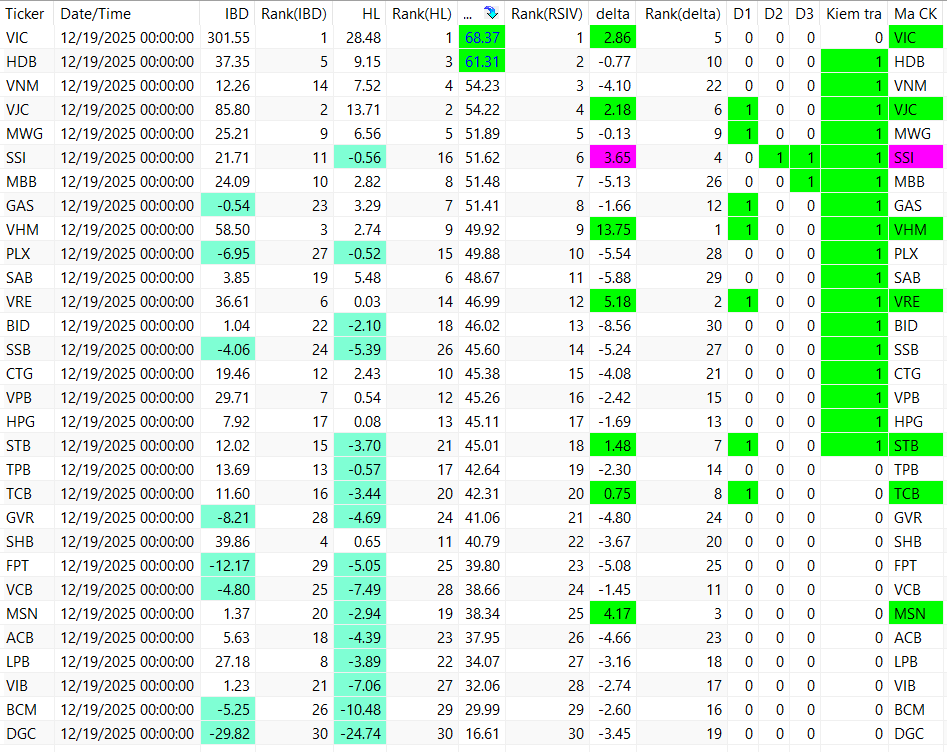The height and width of the screenshot is (752, 947).
Task: Click the sort arrow icon in the column header
Action: coord(491,13)
